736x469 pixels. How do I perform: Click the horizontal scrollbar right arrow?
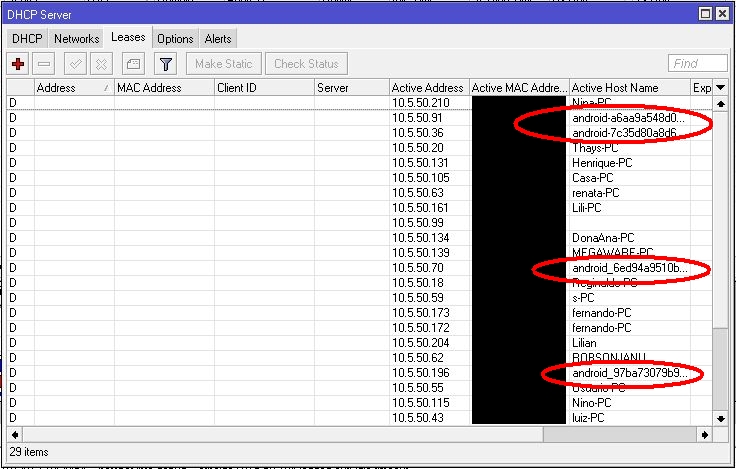[x=705, y=435]
